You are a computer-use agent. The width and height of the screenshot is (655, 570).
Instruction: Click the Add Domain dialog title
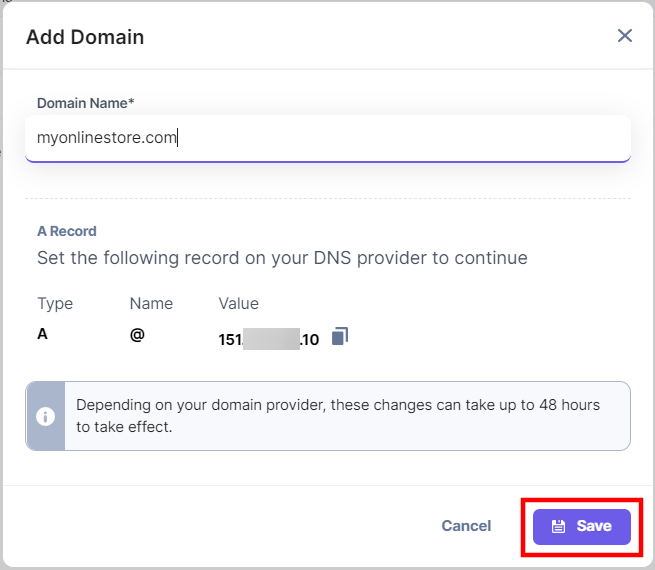pos(85,37)
